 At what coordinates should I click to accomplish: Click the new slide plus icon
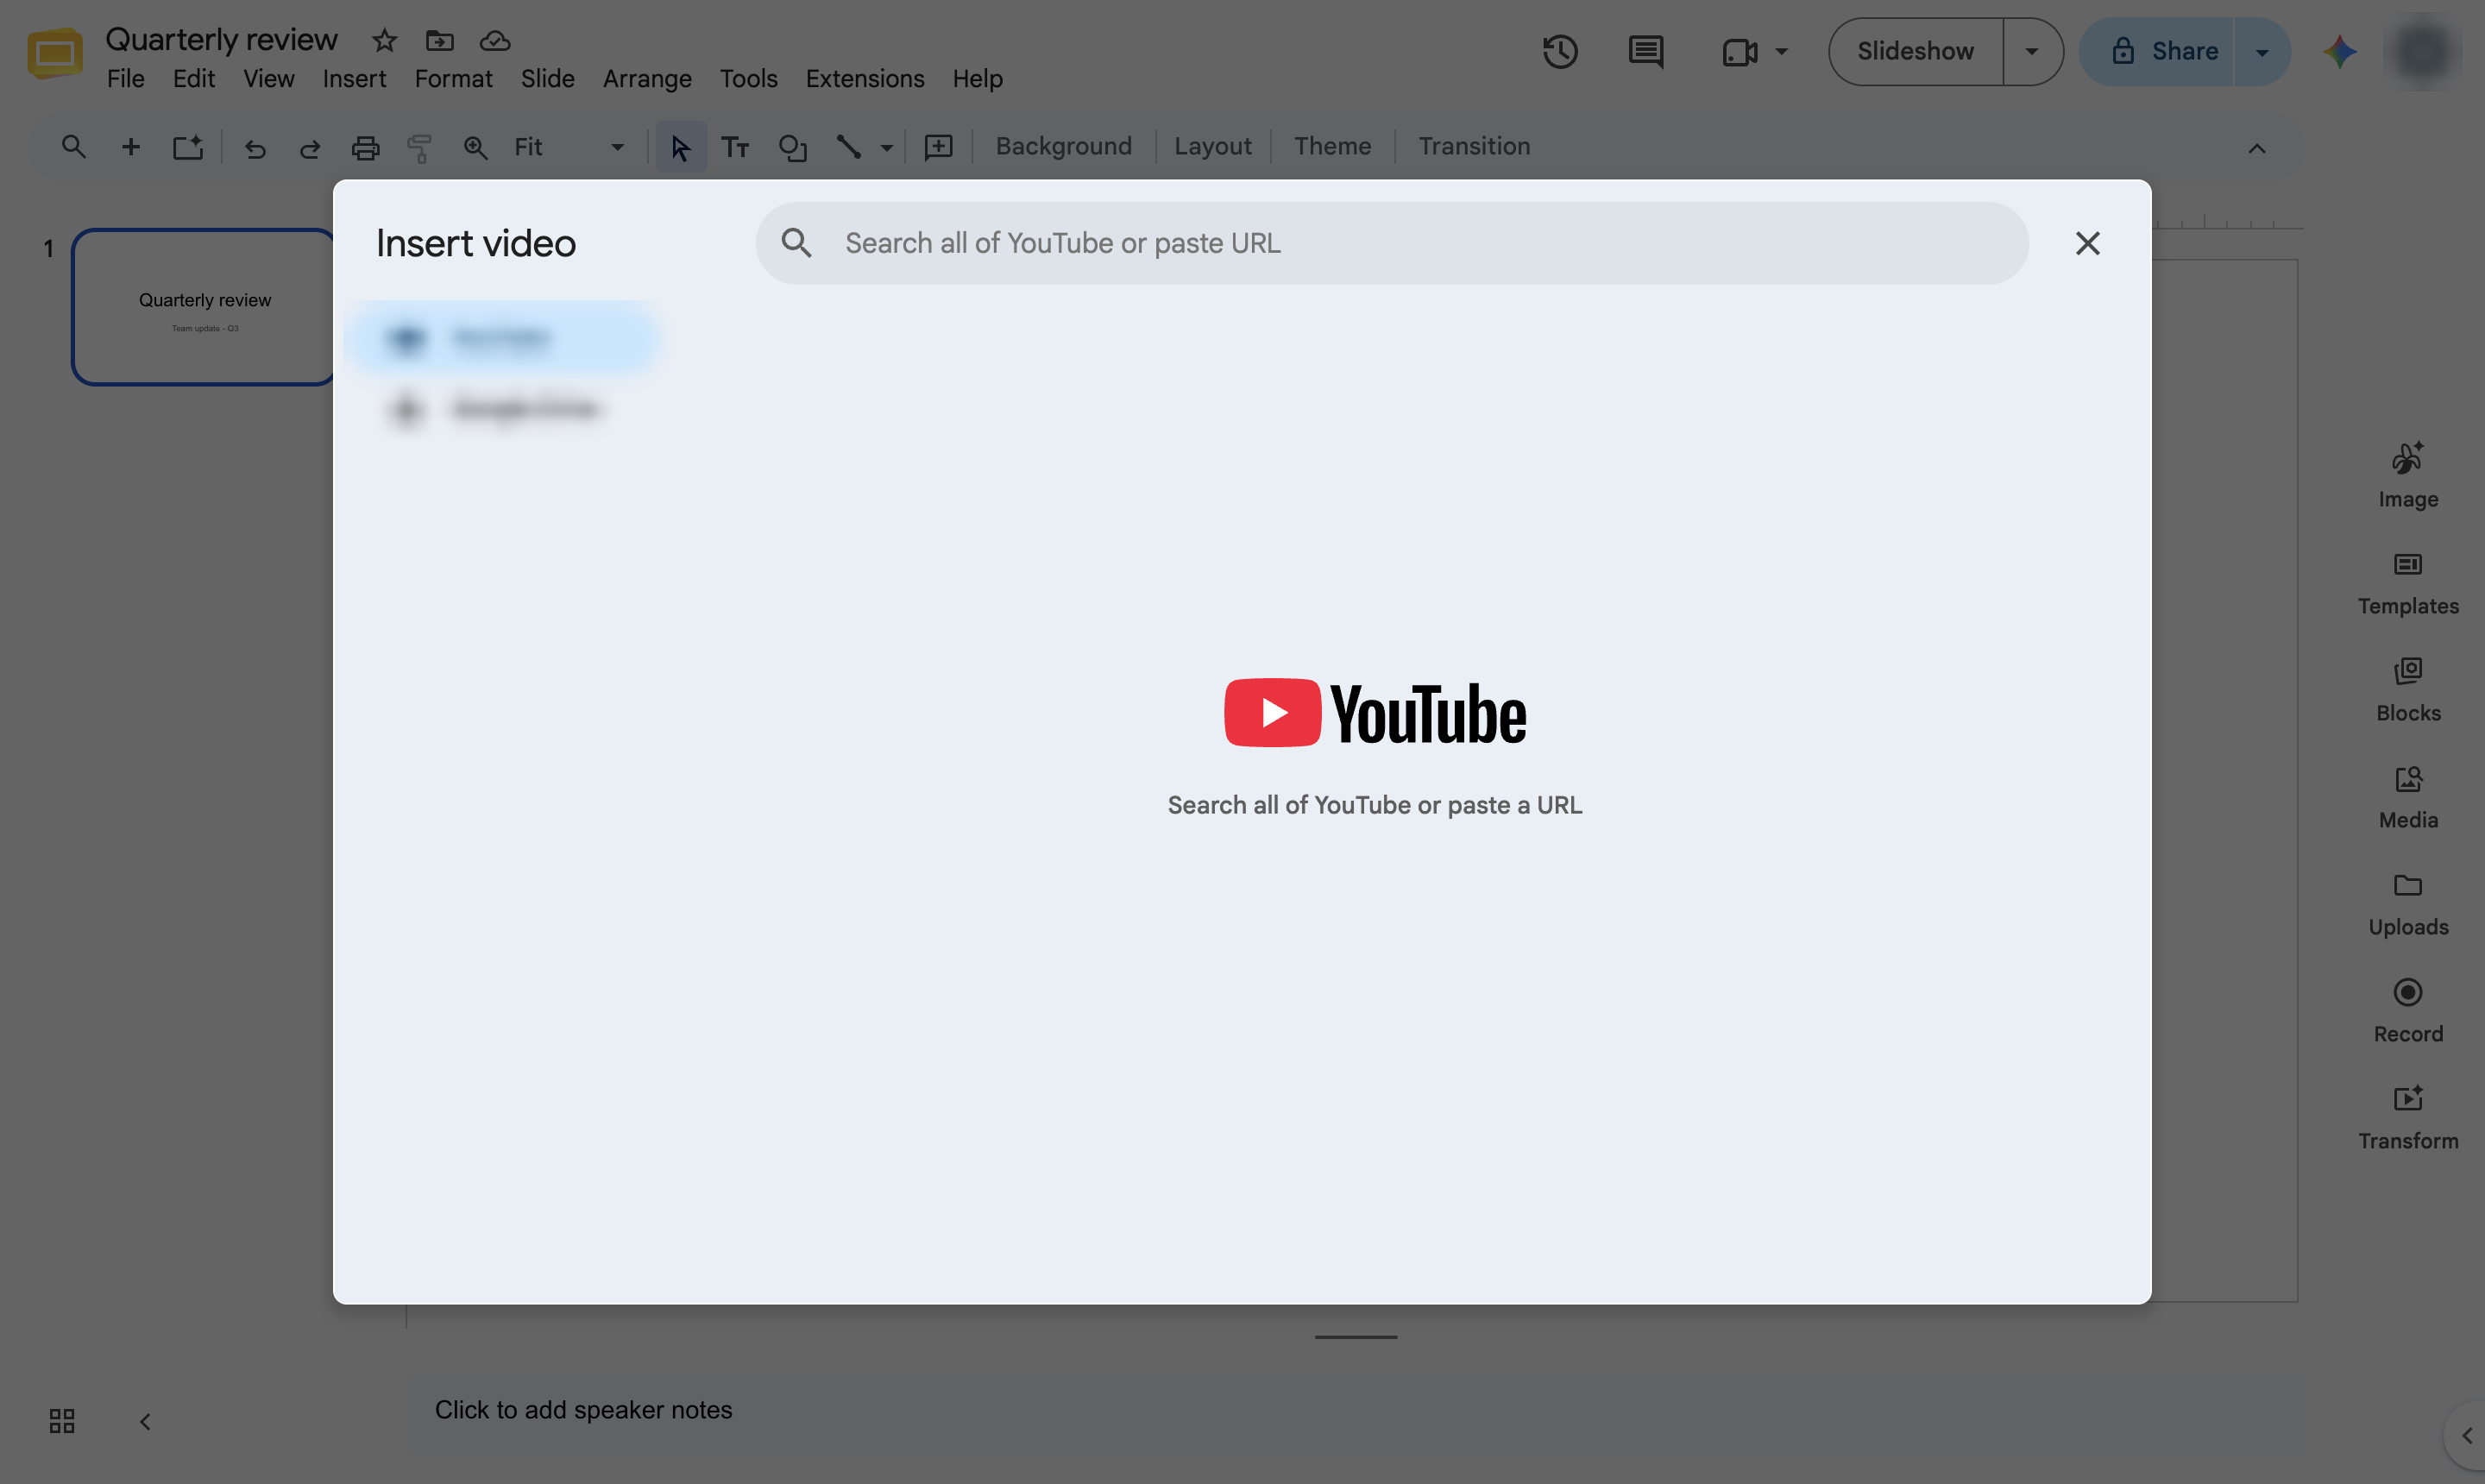130,147
